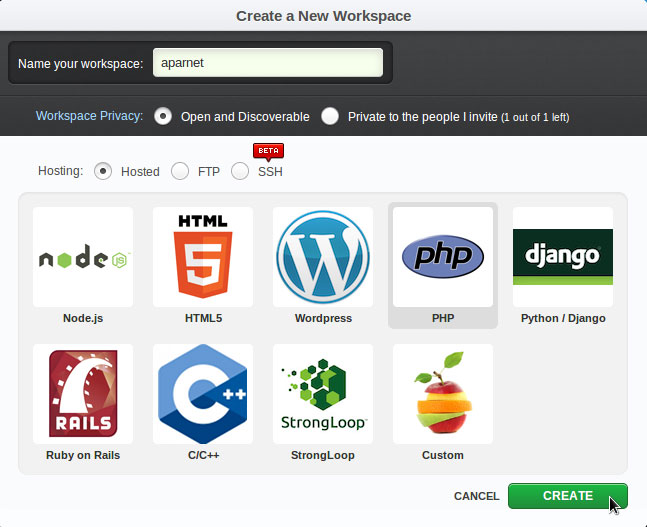Click the PHP caption text
647x527 pixels.
tap(443, 318)
